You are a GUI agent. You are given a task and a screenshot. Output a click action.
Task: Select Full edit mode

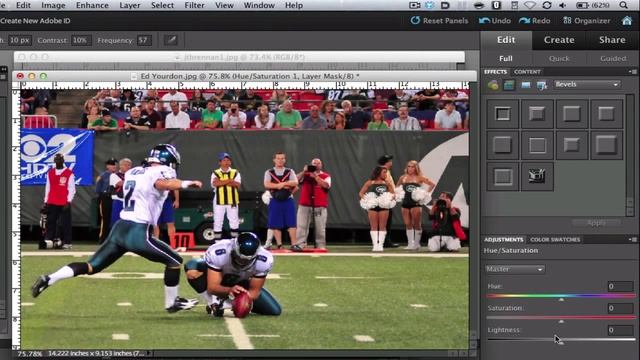tap(506, 58)
